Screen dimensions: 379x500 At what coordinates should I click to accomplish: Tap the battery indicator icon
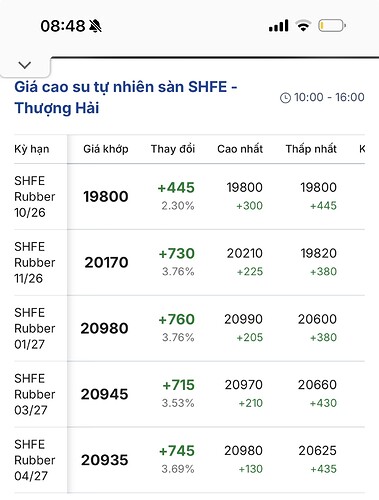[x=332, y=26]
